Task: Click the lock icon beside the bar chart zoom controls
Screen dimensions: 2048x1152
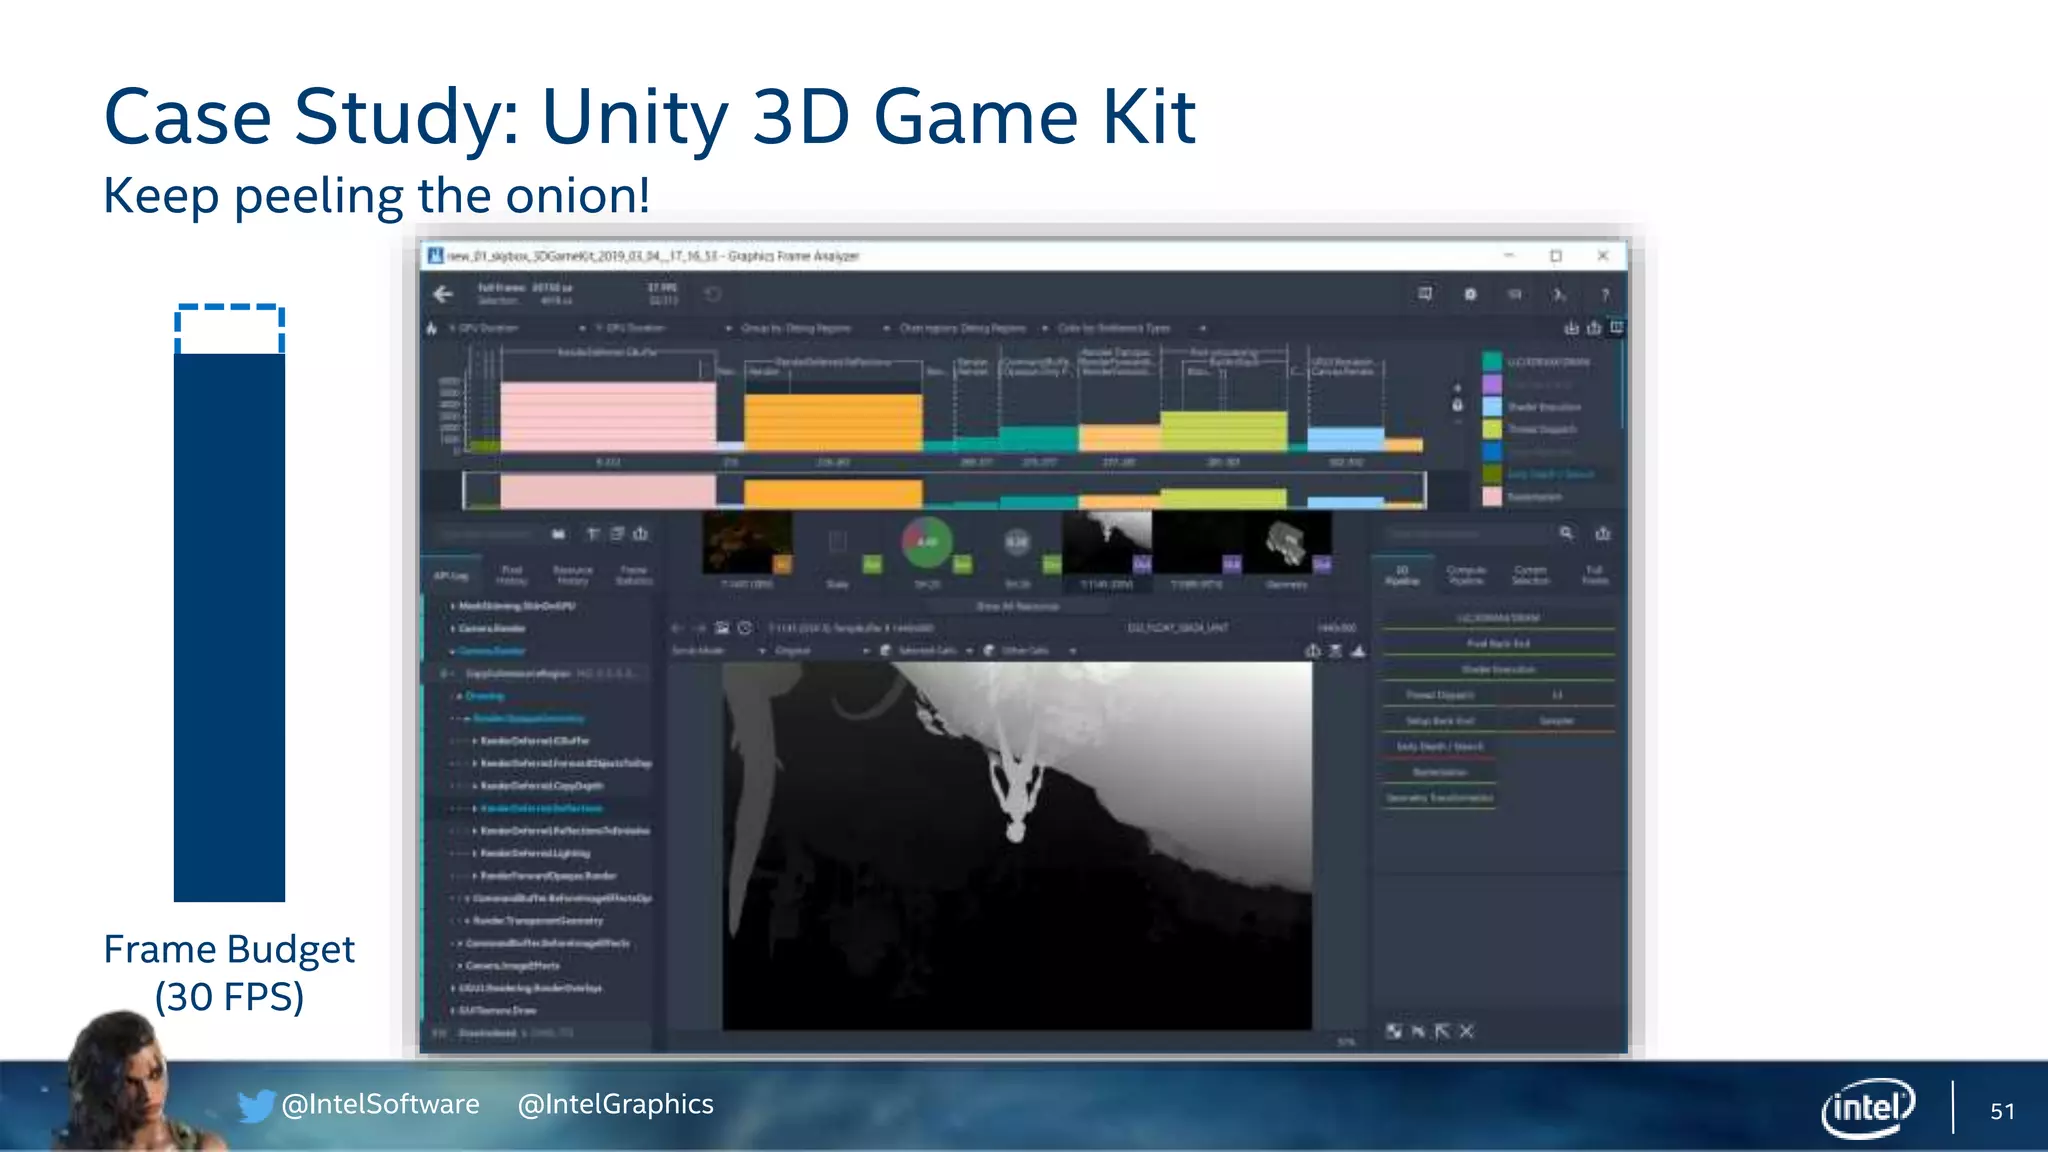Action: coord(1457,405)
